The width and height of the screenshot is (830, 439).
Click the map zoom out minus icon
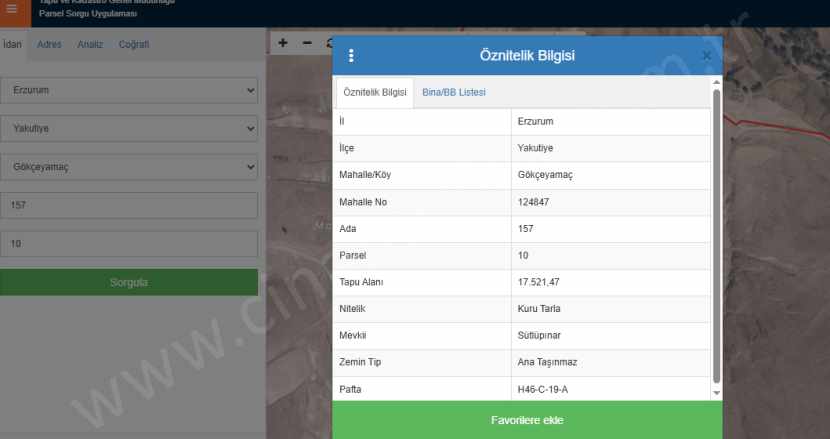point(306,43)
